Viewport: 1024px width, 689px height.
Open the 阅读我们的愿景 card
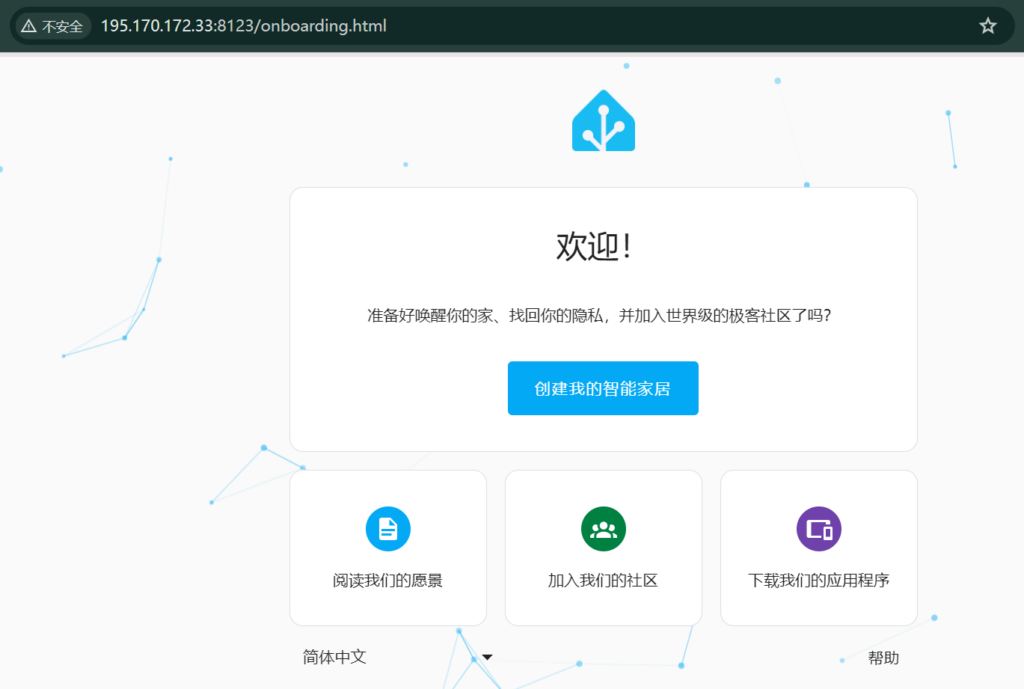pos(388,548)
